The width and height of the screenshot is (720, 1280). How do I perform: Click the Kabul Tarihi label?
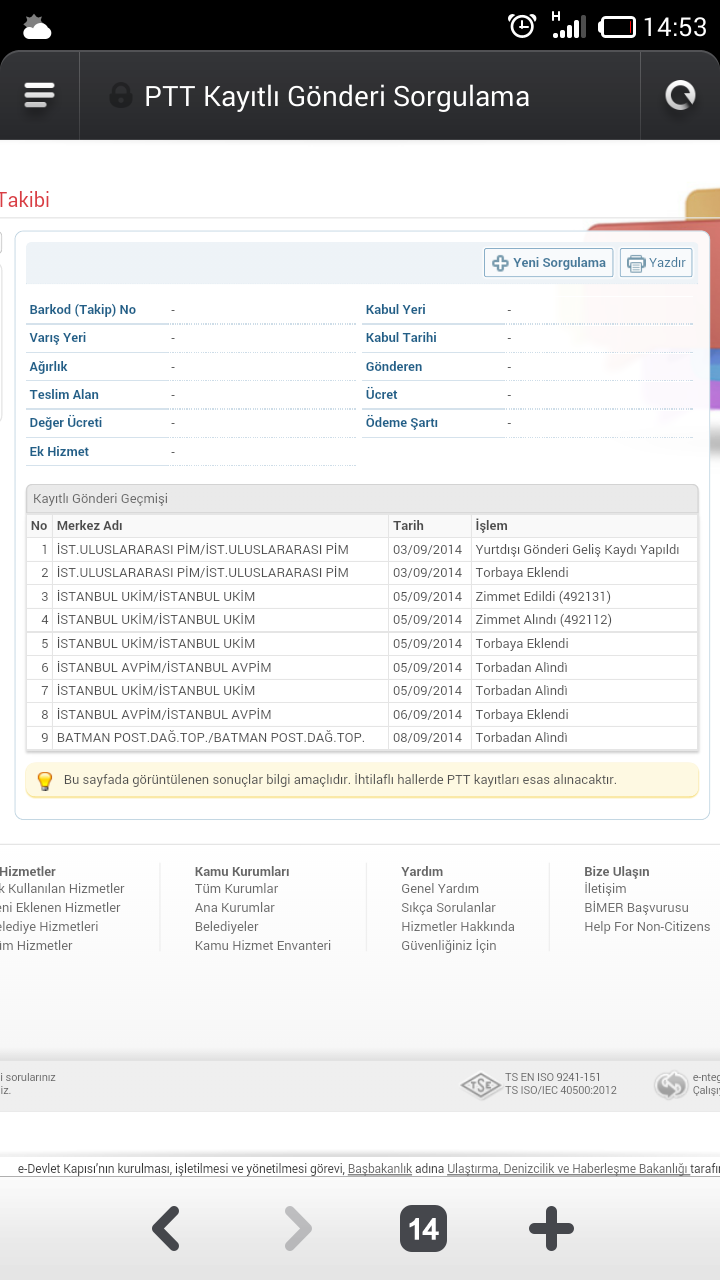401,337
